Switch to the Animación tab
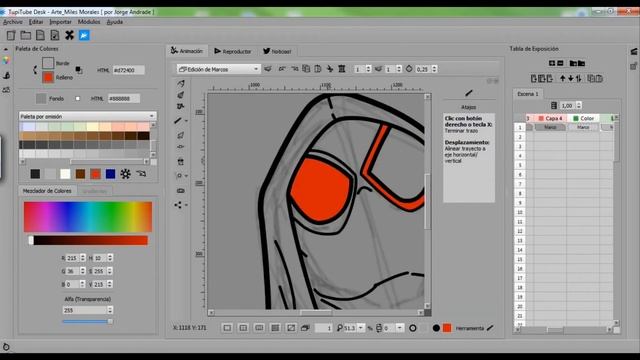Viewport: 640px width, 360px height. [x=187, y=51]
